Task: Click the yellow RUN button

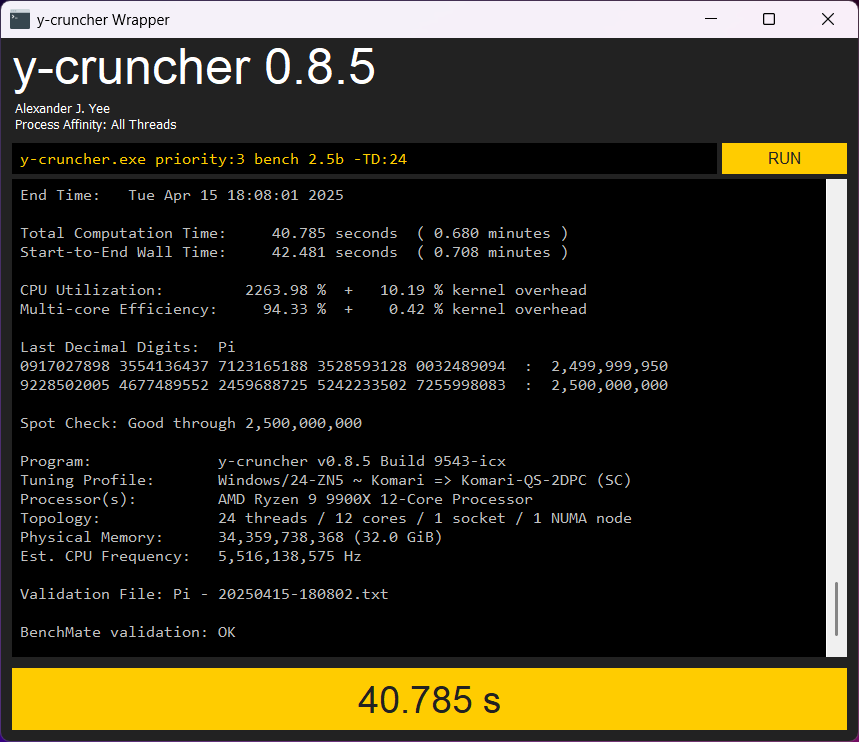Action: pos(784,158)
